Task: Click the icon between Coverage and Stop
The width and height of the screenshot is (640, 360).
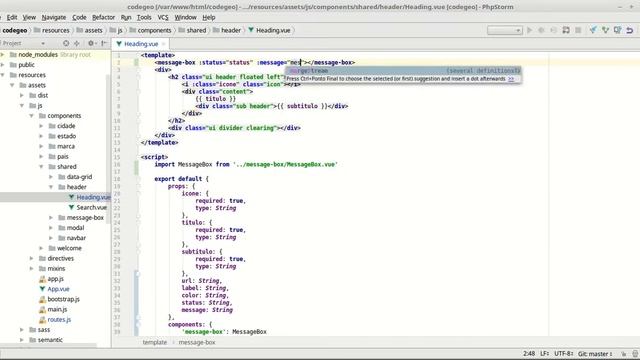Action: pyautogui.click(x=566, y=30)
